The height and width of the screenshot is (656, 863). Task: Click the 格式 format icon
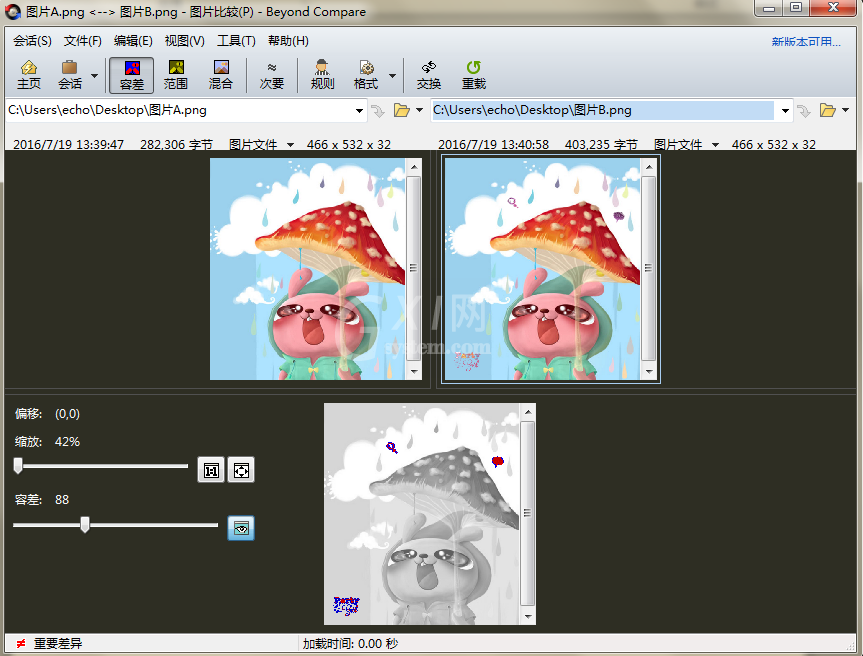click(x=366, y=75)
